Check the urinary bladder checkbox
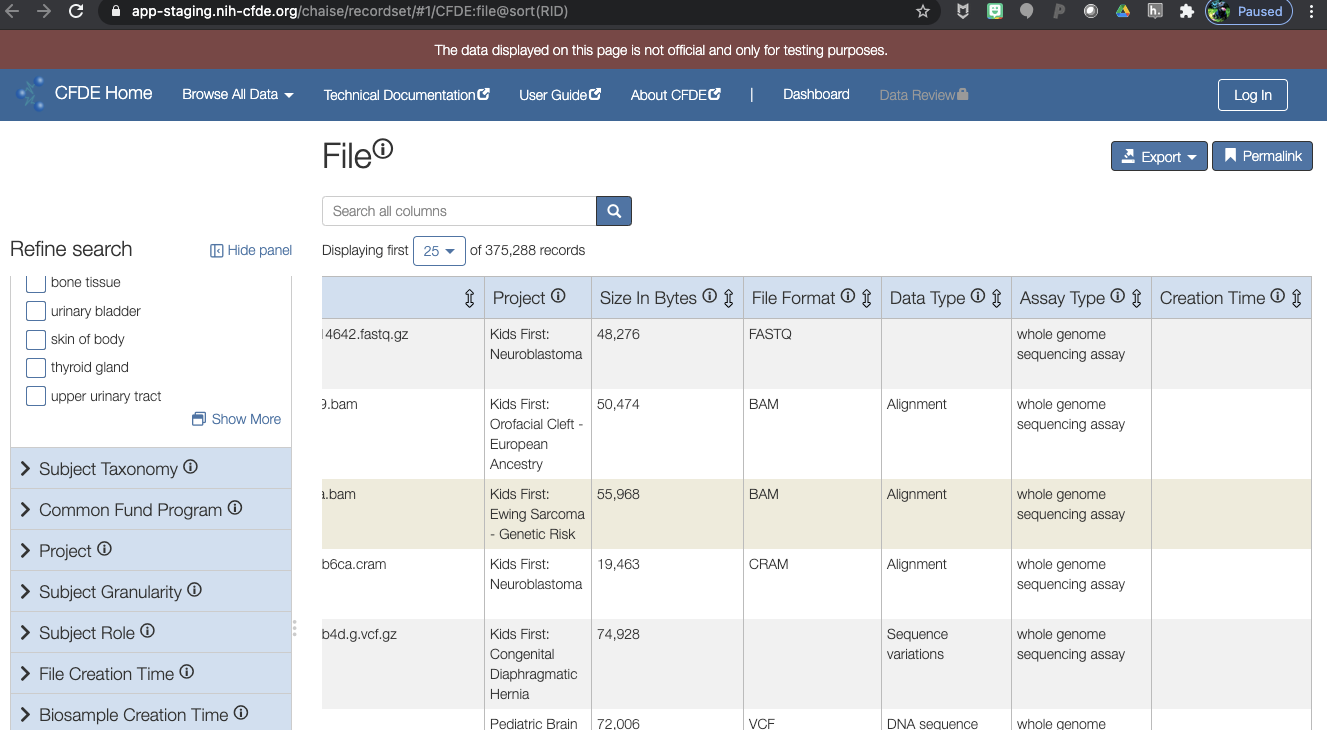Viewport: 1327px width, 730px height. pos(35,311)
